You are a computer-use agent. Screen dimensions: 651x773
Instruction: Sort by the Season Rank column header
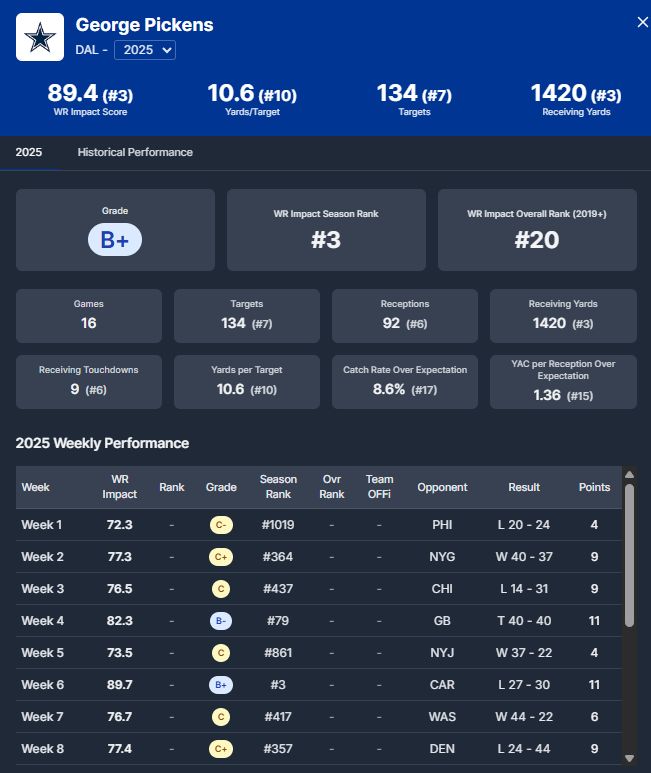tap(278, 487)
